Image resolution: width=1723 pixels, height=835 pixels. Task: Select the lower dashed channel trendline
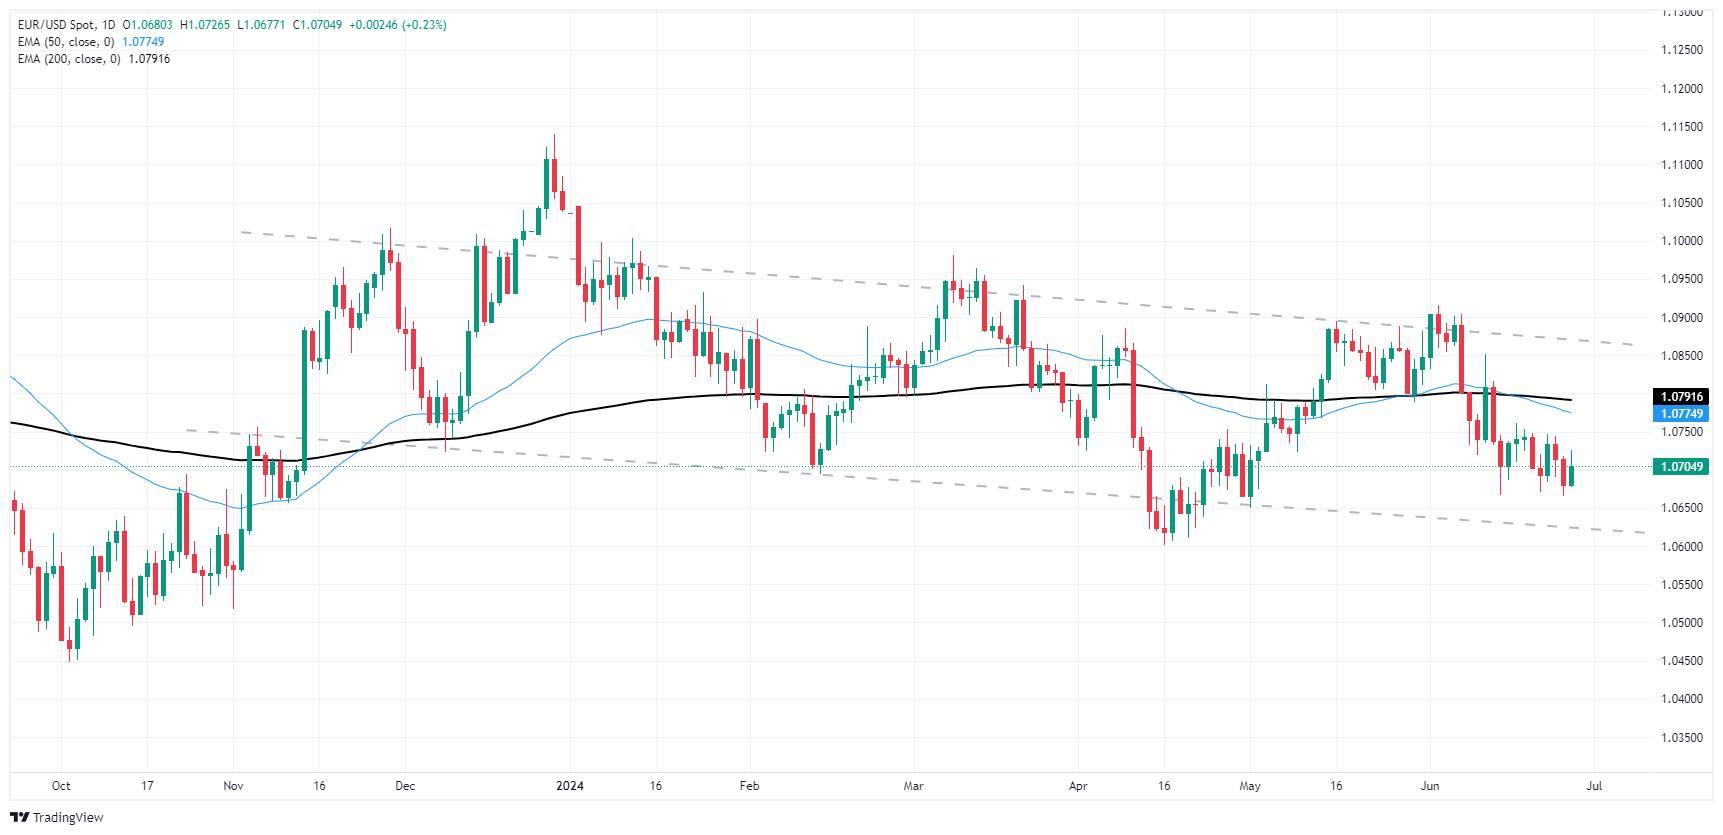pos(900,481)
